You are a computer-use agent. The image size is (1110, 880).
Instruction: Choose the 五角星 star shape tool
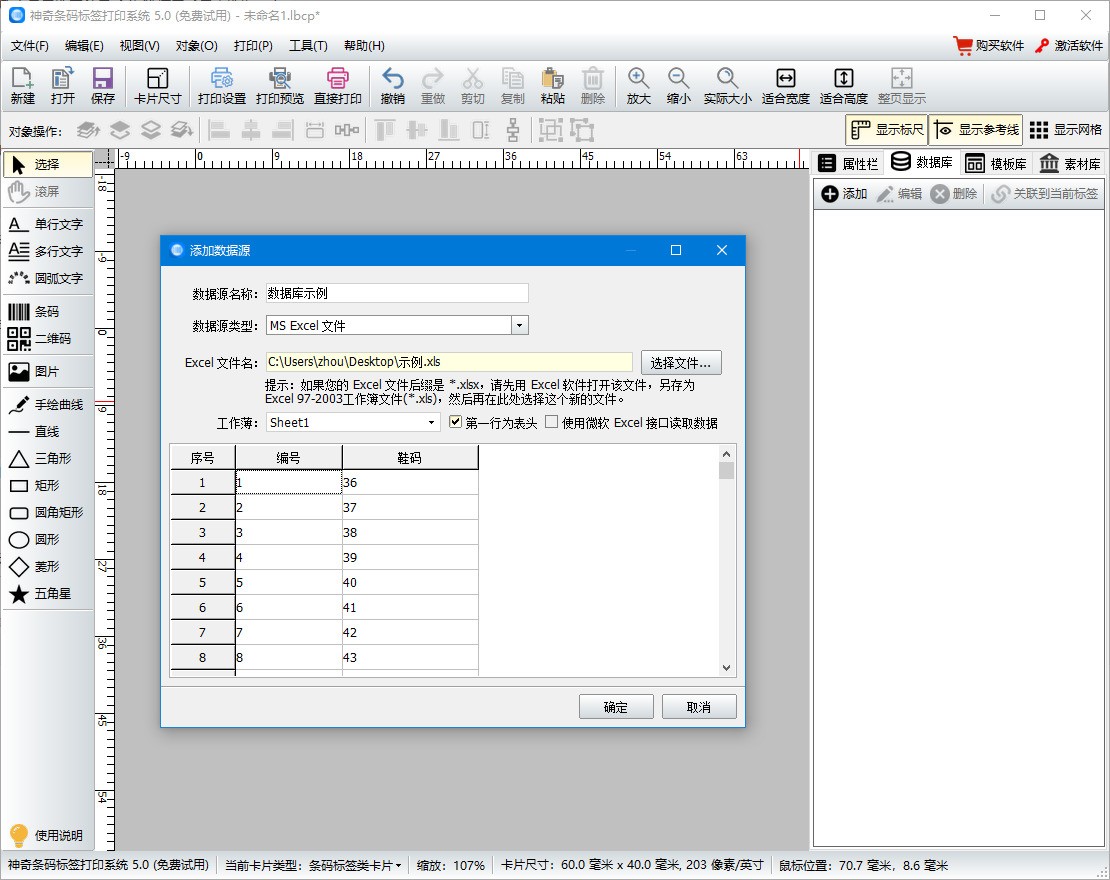pyautogui.click(x=46, y=594)
